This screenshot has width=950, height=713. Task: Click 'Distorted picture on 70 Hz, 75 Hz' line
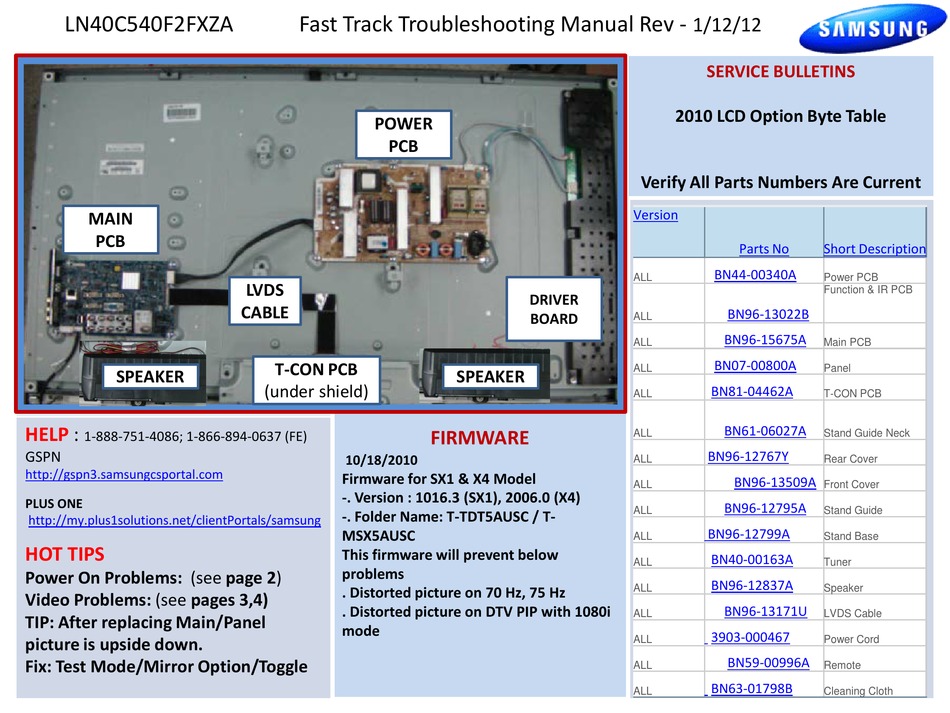click(x=454, y=593)
